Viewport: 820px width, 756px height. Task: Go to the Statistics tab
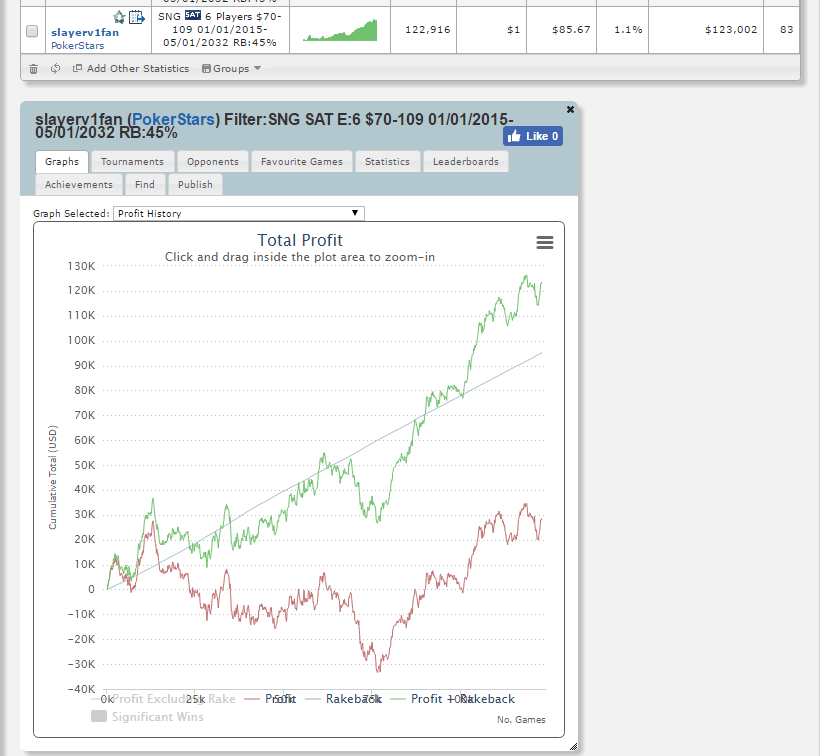[x=388, y=162]
